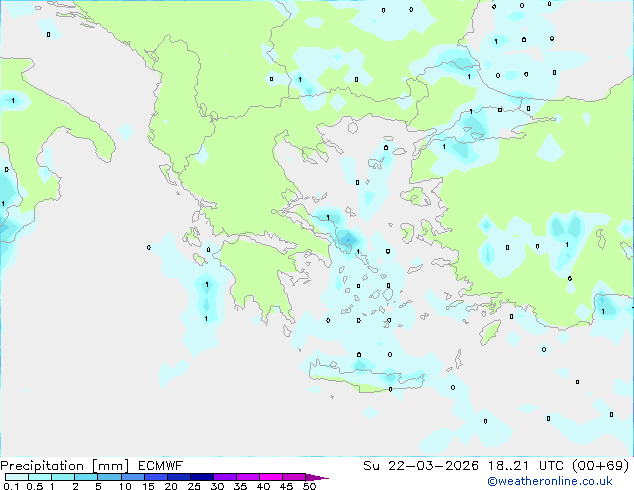Click the legend label '10'
This screenshot has width=634, height=490.
pos(125,486)
